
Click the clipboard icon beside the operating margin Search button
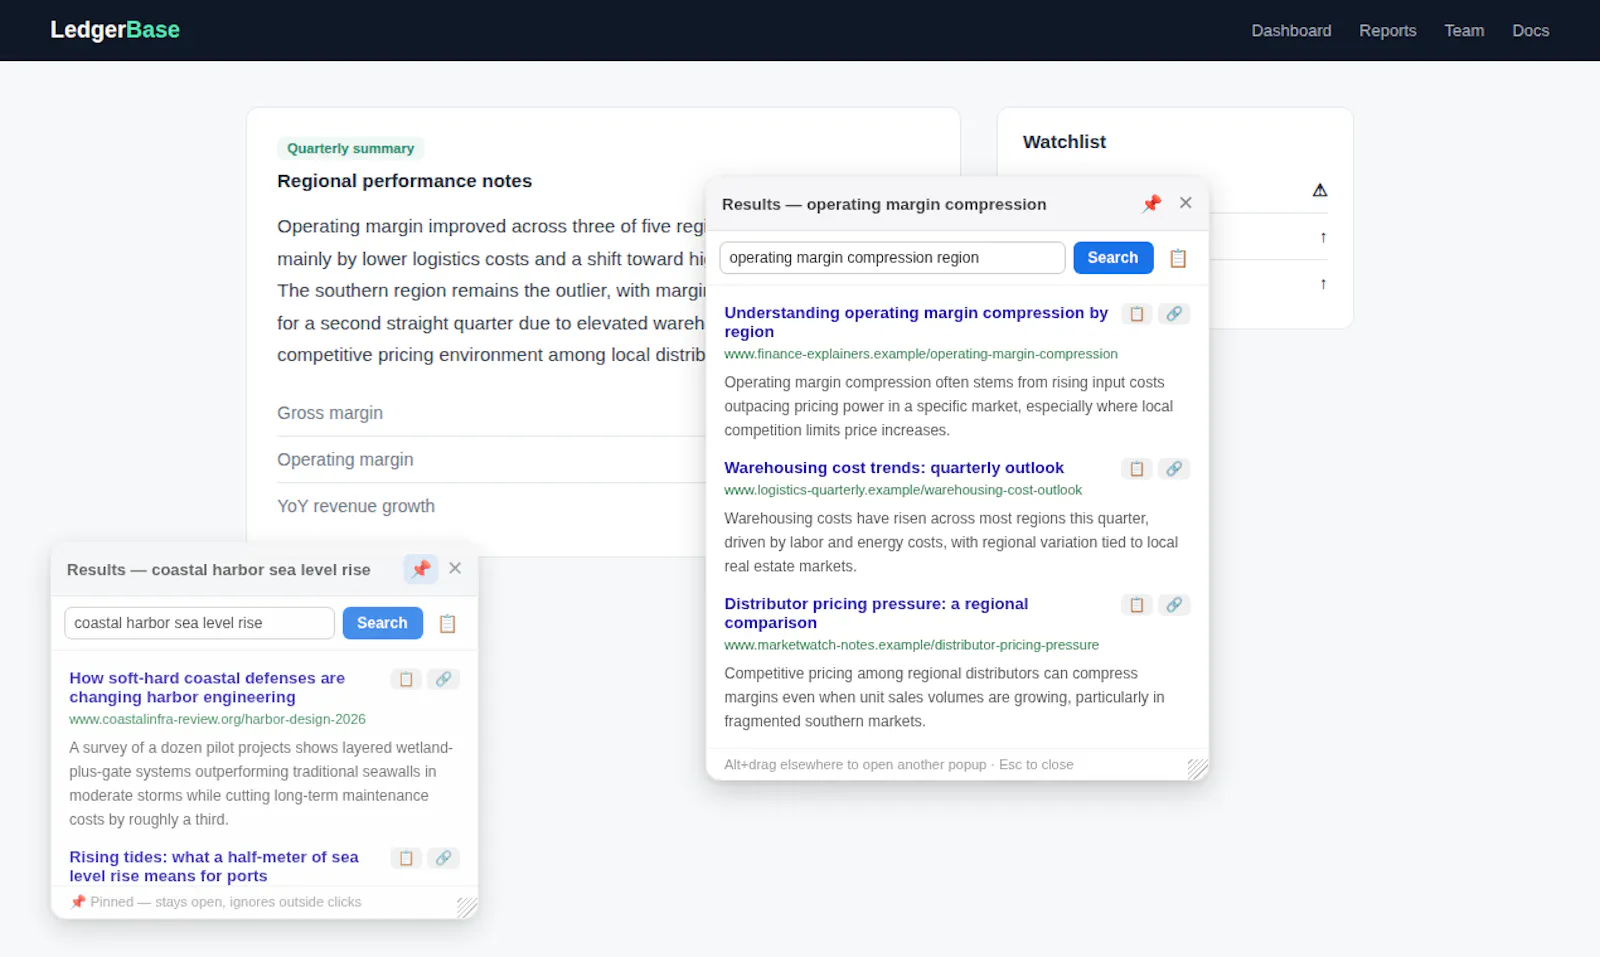(x=1178, y=258)
